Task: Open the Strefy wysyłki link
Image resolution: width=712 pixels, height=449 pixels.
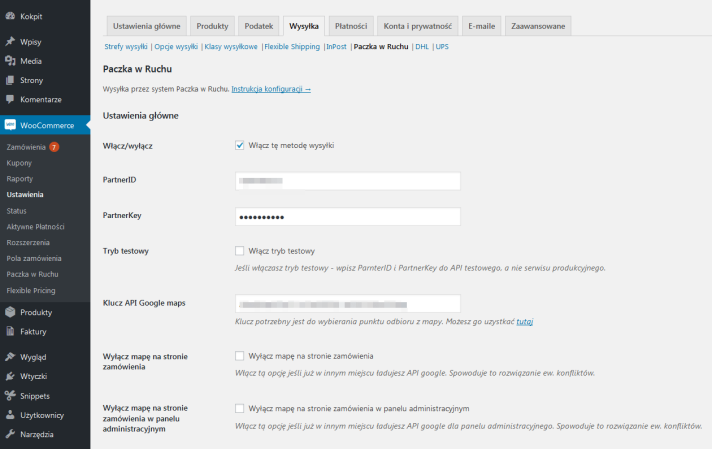Action: click(126, 46)
